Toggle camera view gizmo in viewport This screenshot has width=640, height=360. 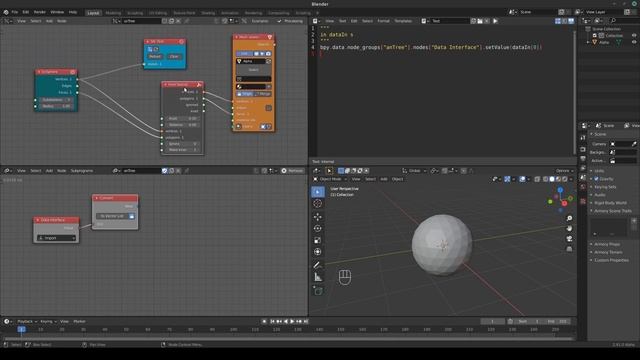(569, 239)
